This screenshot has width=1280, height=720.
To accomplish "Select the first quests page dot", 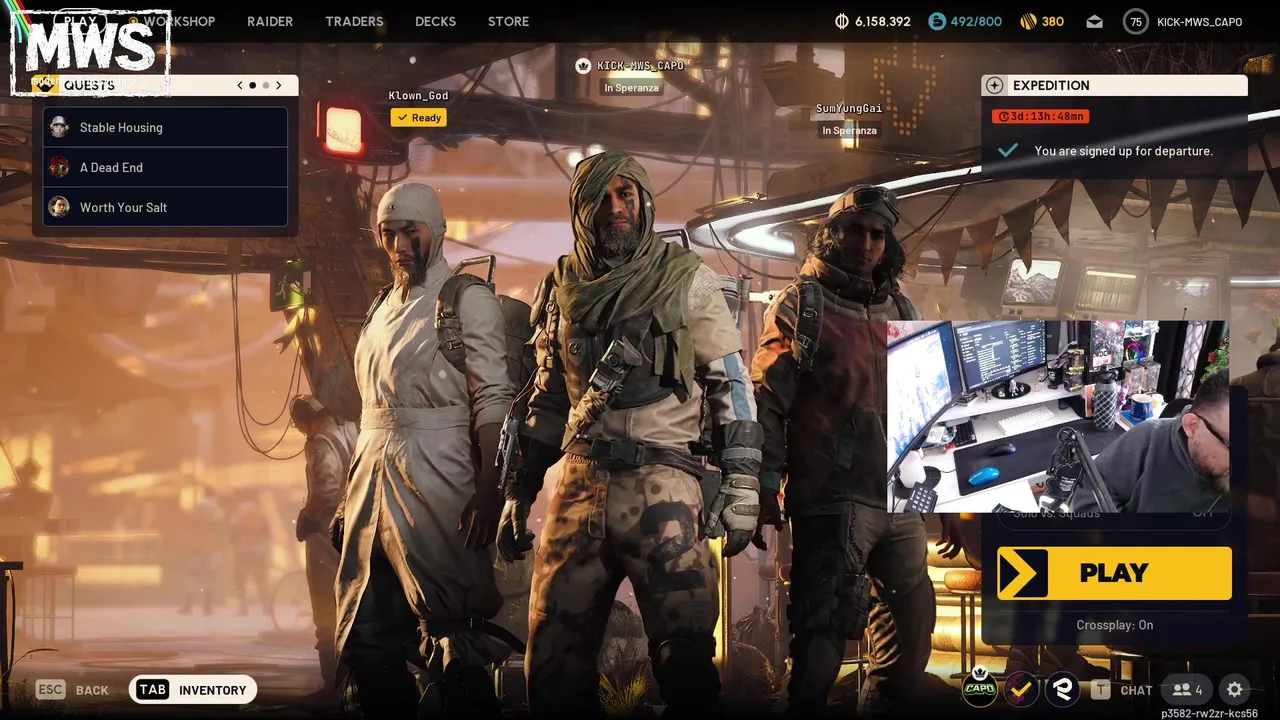I will (252, 85).
